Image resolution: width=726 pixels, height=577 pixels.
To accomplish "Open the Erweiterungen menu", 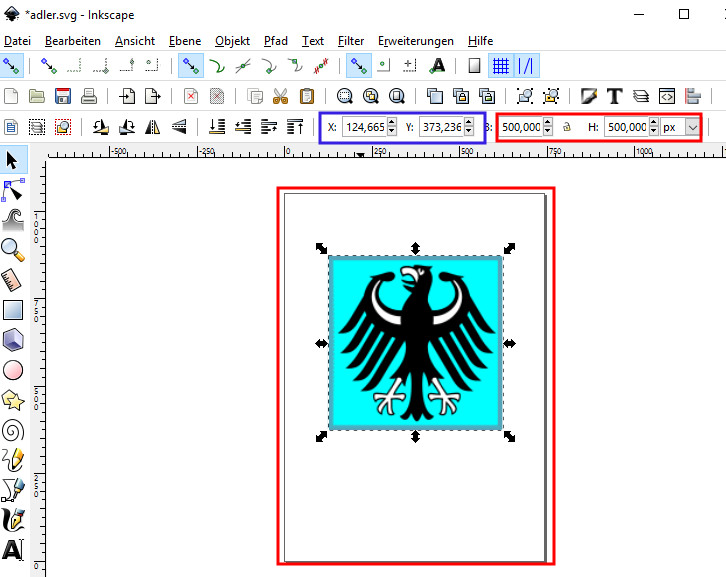I will click(416, 41).
